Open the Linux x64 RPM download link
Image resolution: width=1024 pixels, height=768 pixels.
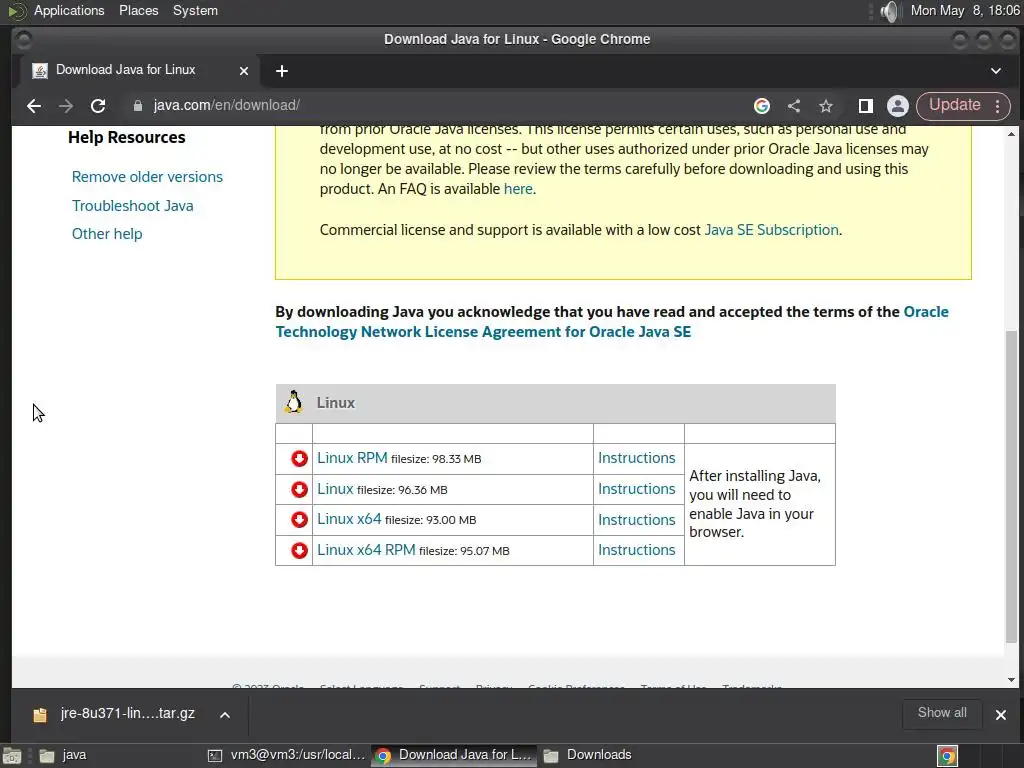click(x=366, y=550)
